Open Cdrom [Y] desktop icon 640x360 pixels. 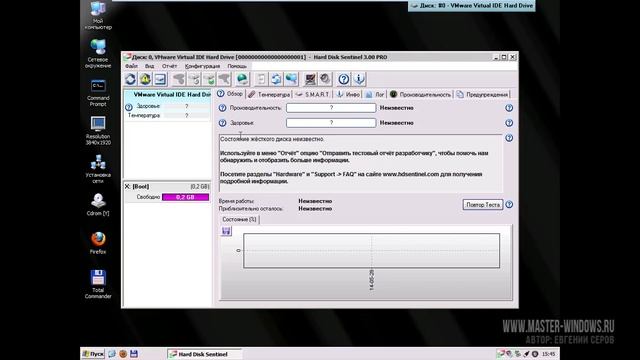point(98,204)
